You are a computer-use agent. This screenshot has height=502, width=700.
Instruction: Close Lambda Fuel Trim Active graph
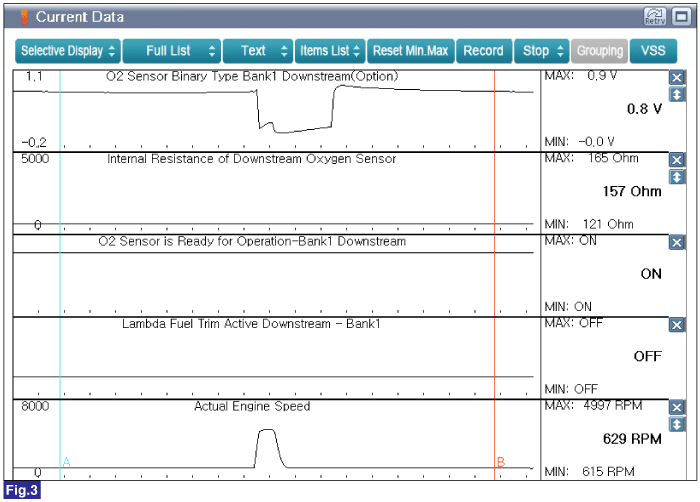click(x=677, y=325)
